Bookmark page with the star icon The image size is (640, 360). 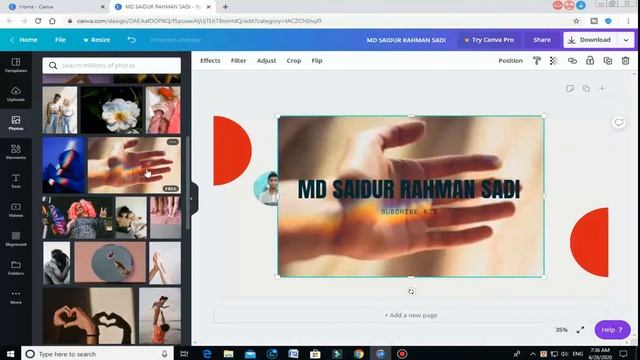tap(576, 21)
